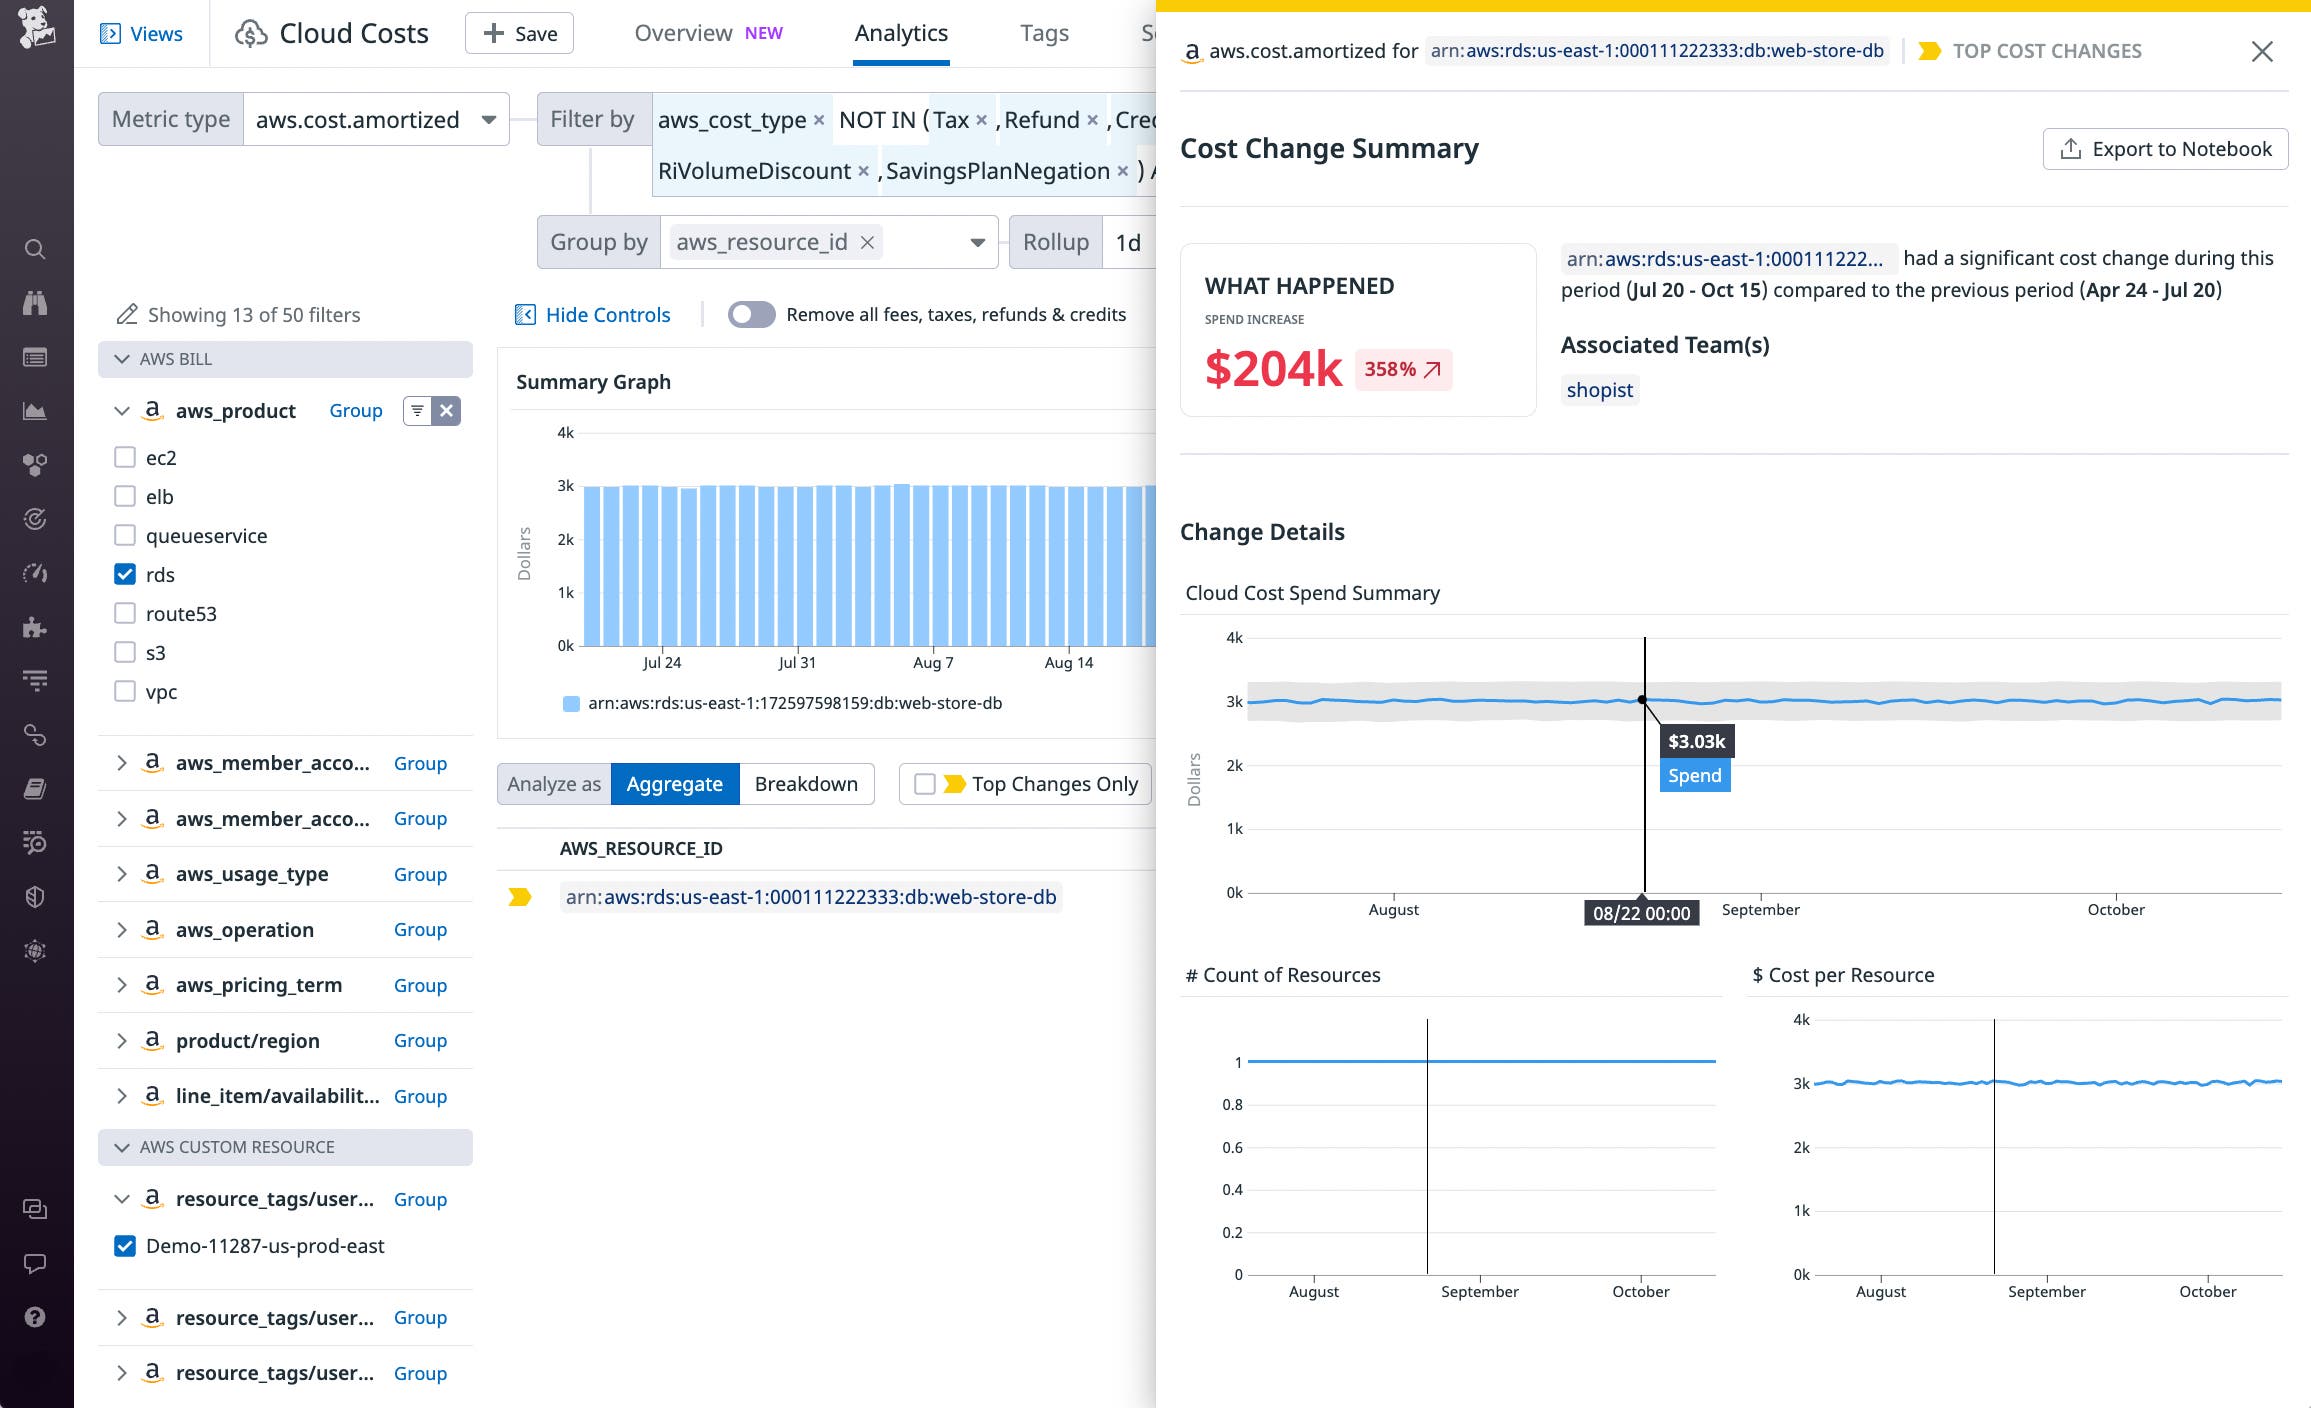Collapse the AWS BILL section
Screen dimensions: 2311x1408
pos(121,359)
